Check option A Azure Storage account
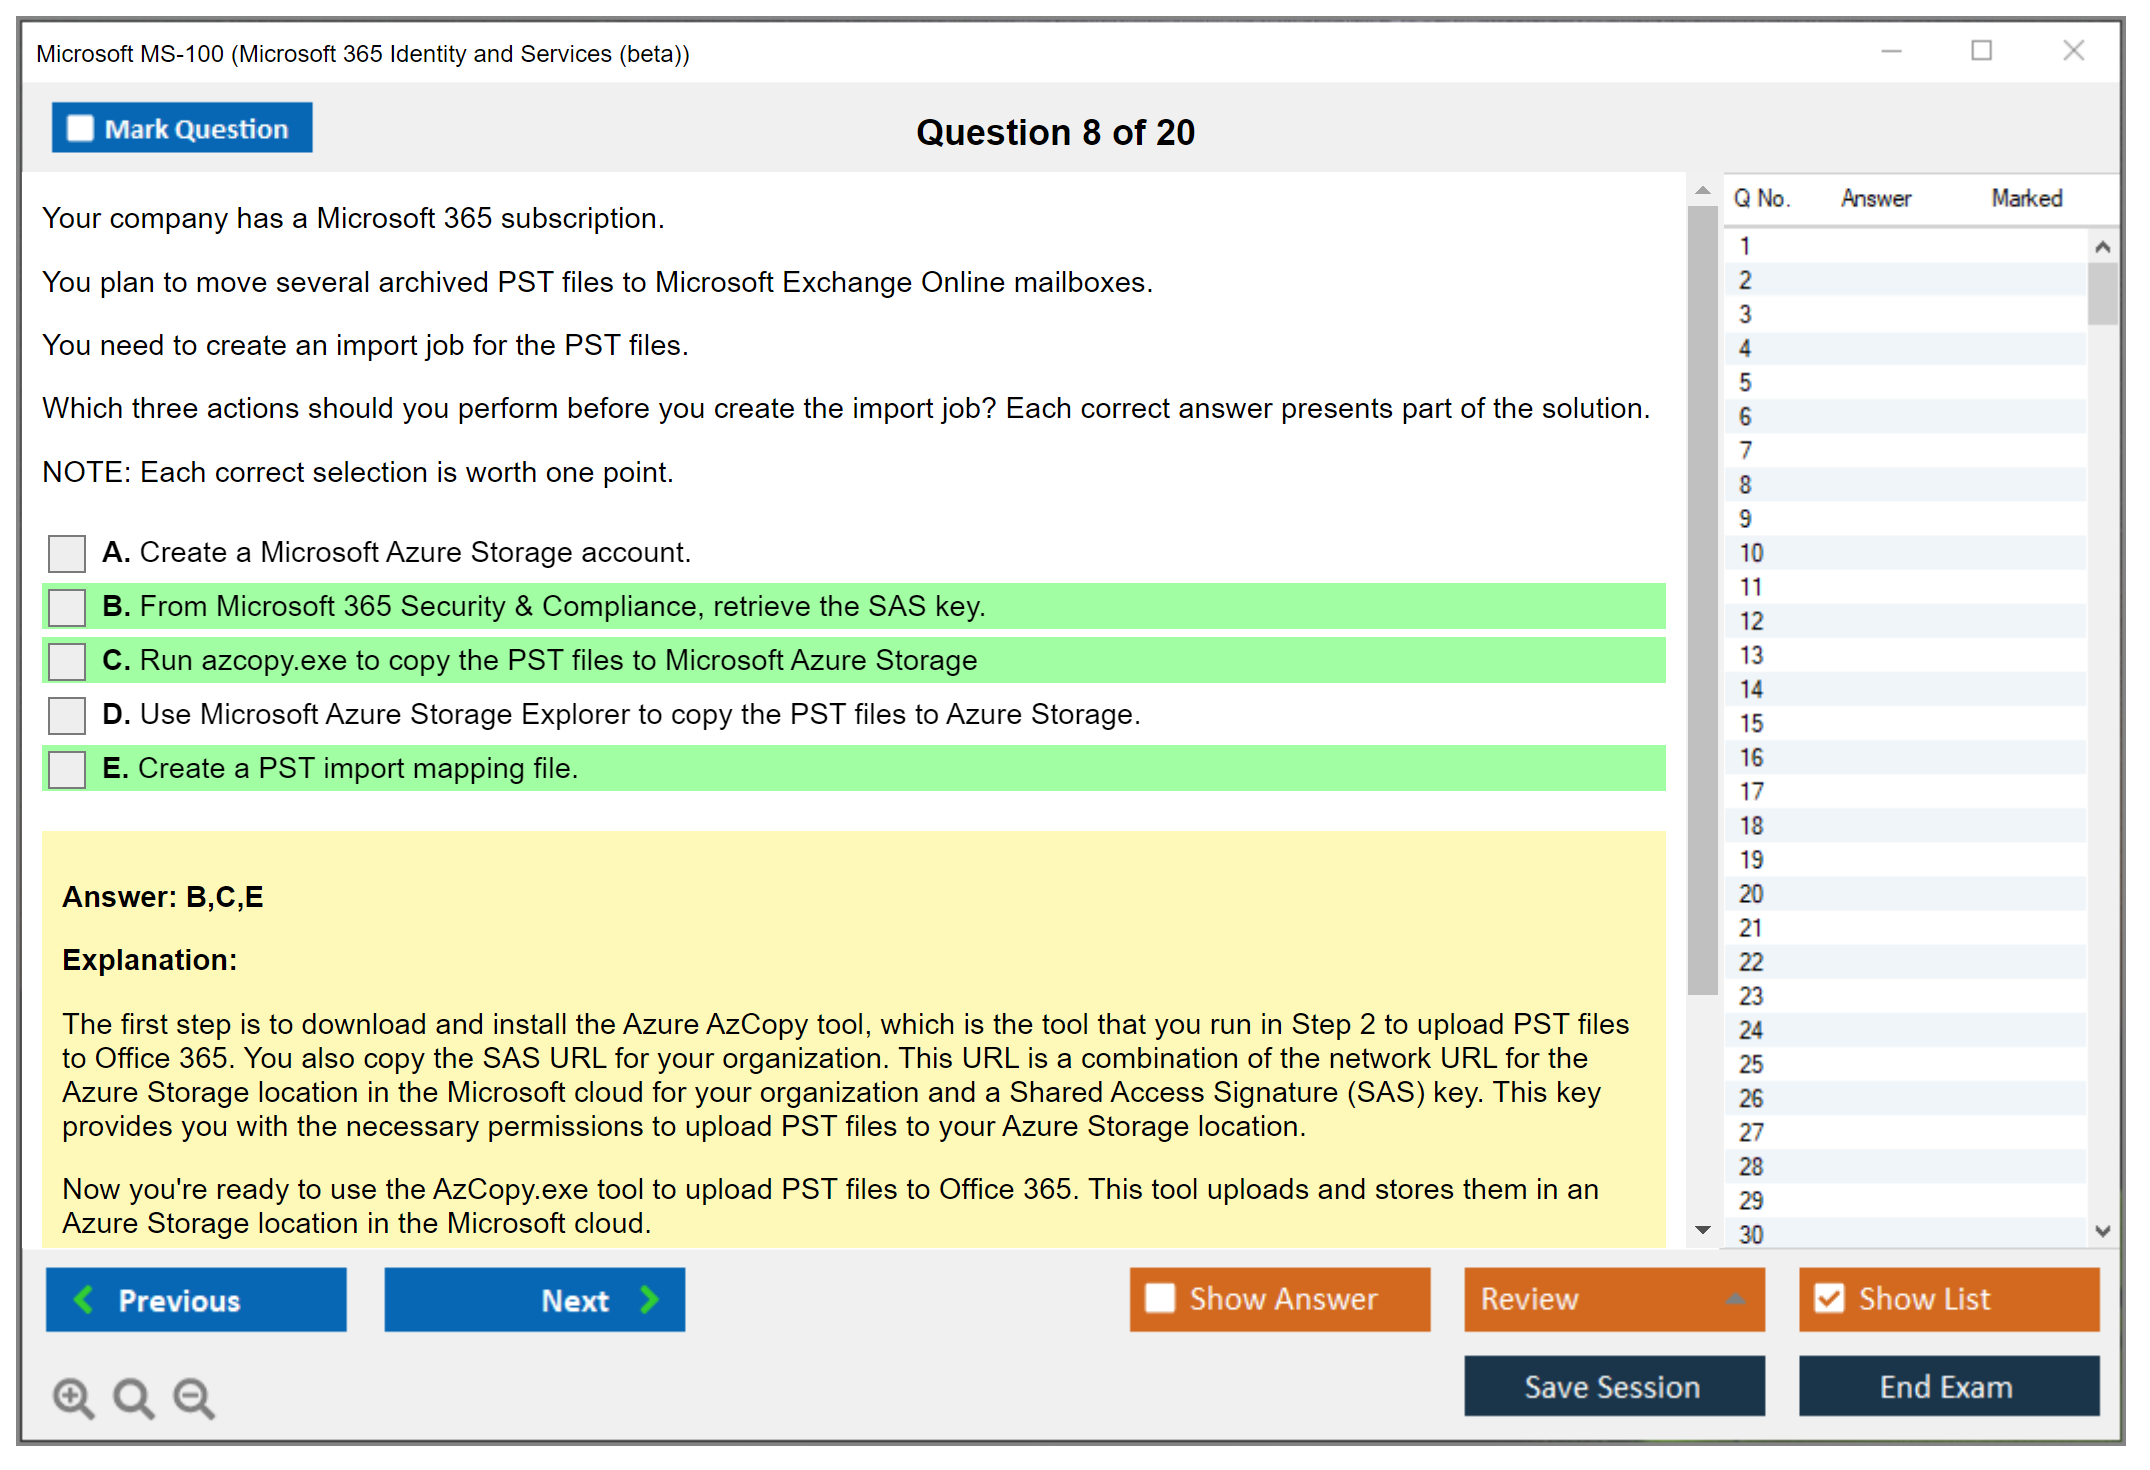This screenshot has height=1470, width=2150. (67, 553)
